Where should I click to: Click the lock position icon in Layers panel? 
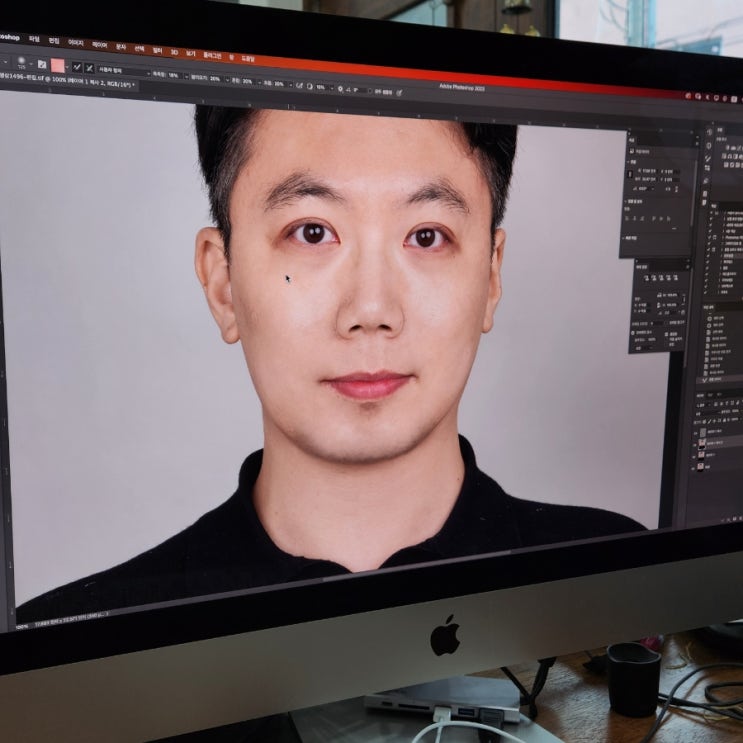click(714, 421)
